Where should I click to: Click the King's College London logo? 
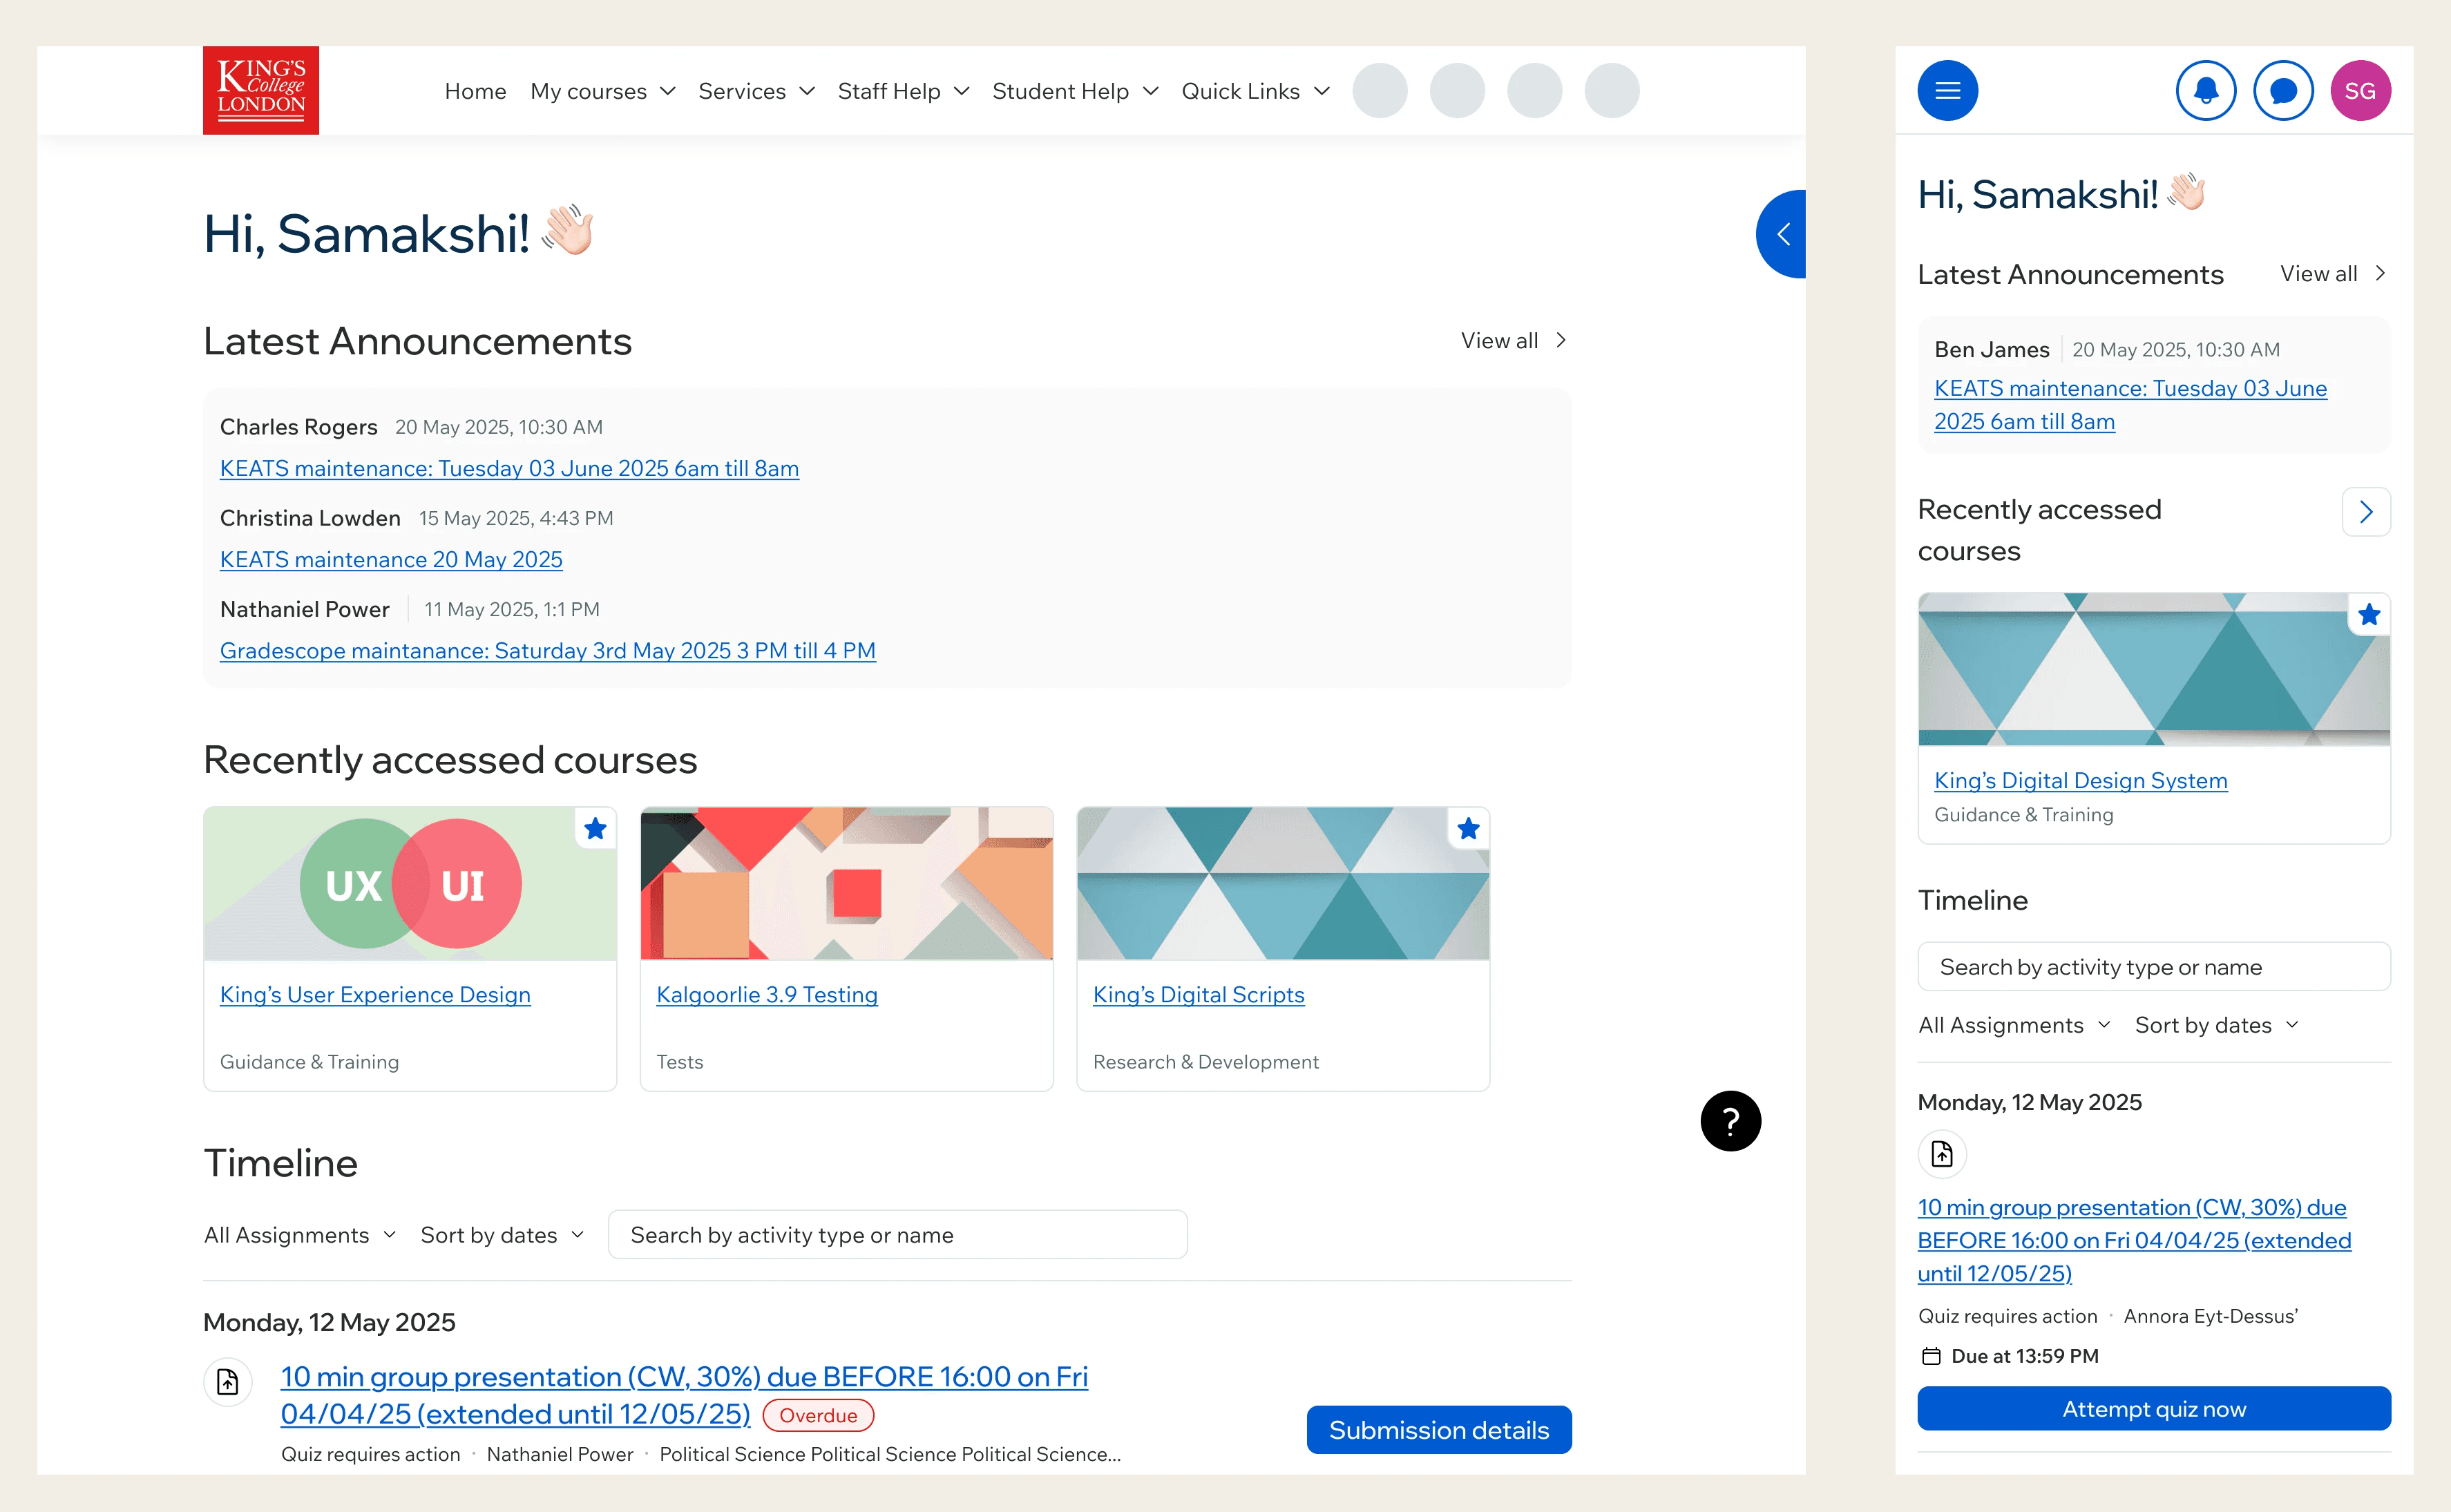pos(261,90)
